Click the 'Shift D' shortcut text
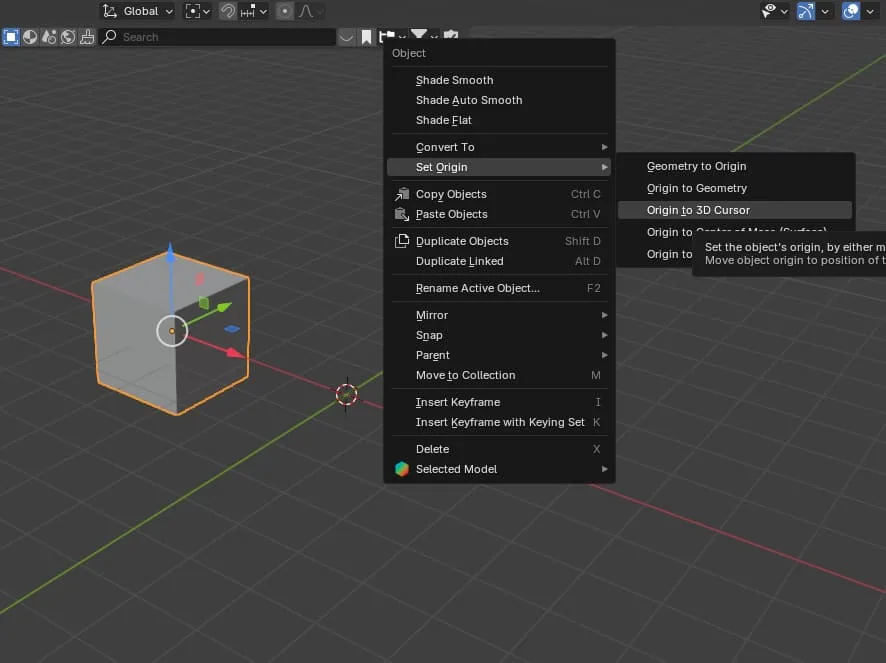This screenshot has width=886, height=663. [583, 241]
